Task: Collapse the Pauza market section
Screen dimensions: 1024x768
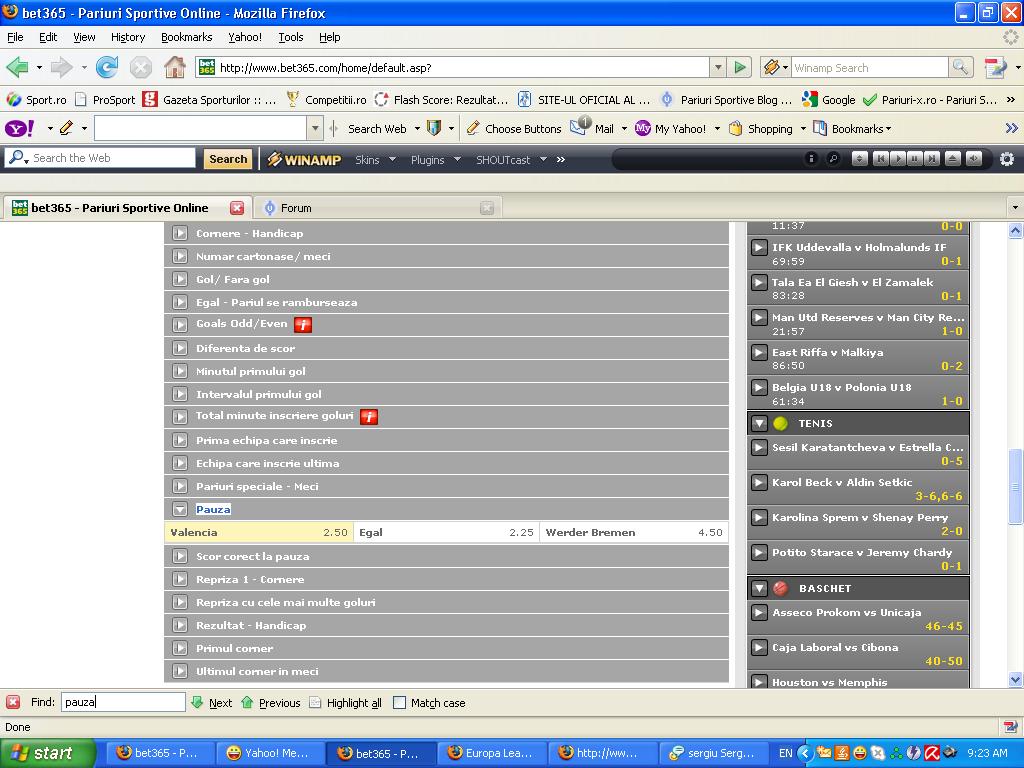Action: [447, 509]
